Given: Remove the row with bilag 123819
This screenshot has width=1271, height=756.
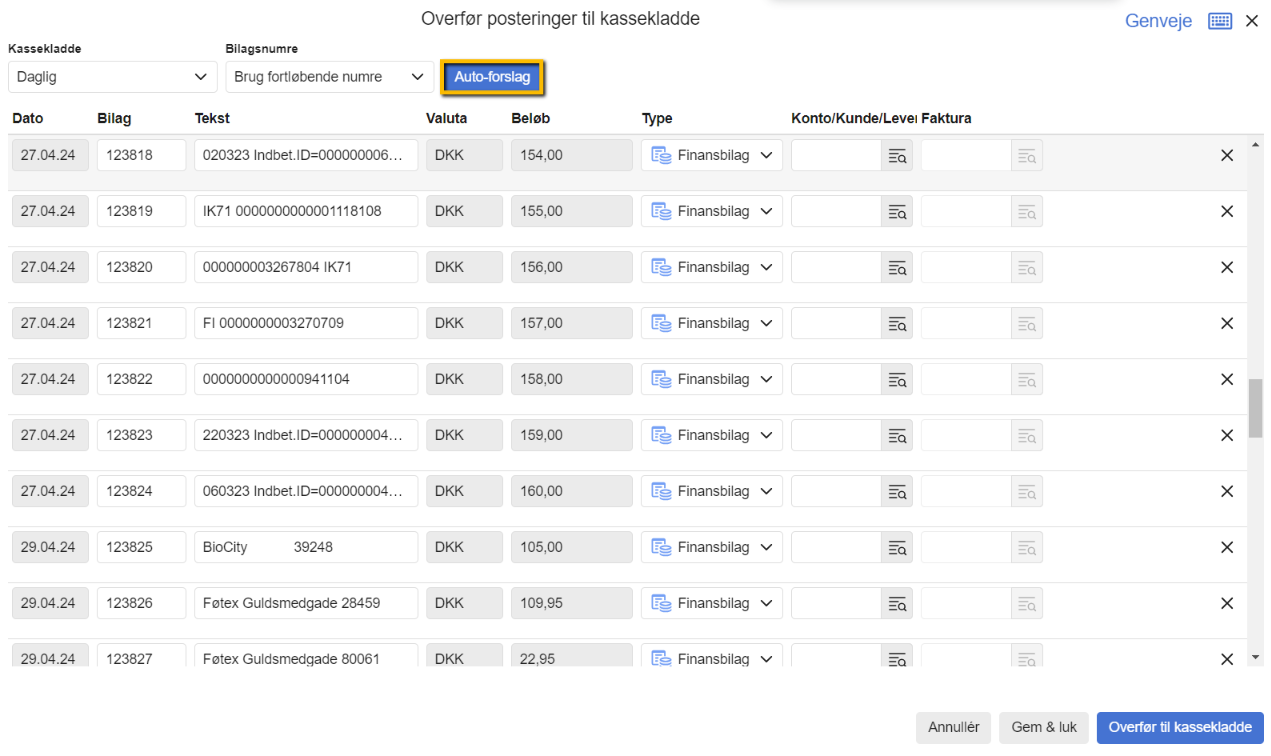Looking at the screenshot, I should [x=1227, y=212].
